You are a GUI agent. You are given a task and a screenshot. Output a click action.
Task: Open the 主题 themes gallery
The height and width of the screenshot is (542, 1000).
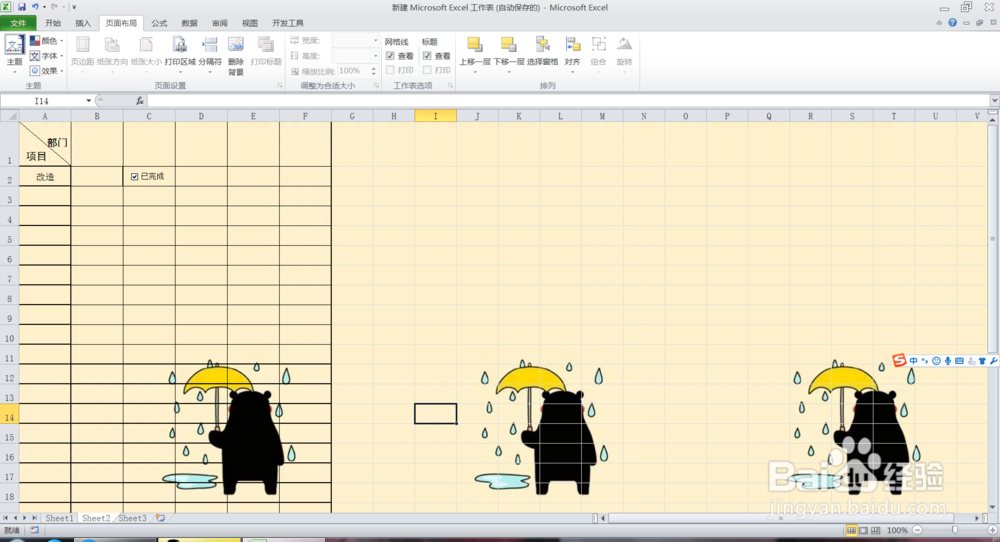coord(14,54)
